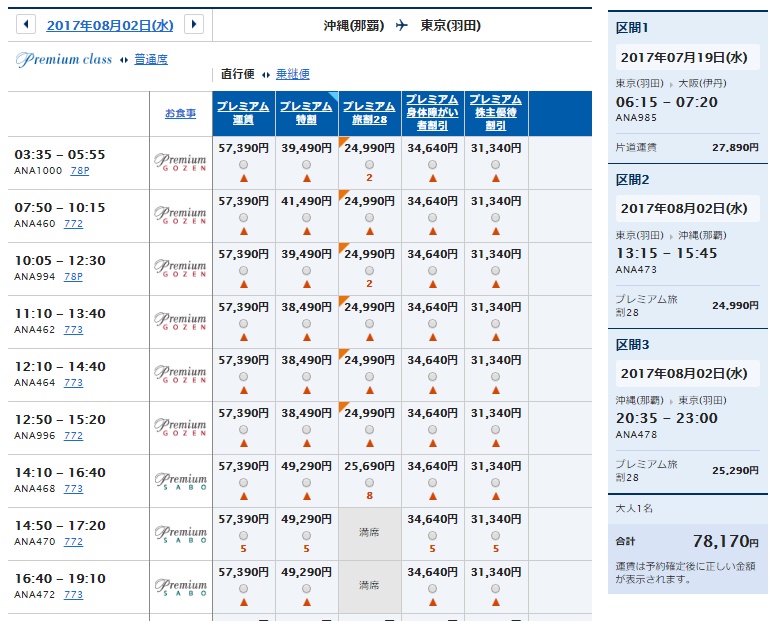
Task: Click the airplane icon between 沖縄 and 東京
Action: click(x=402, y=25)
